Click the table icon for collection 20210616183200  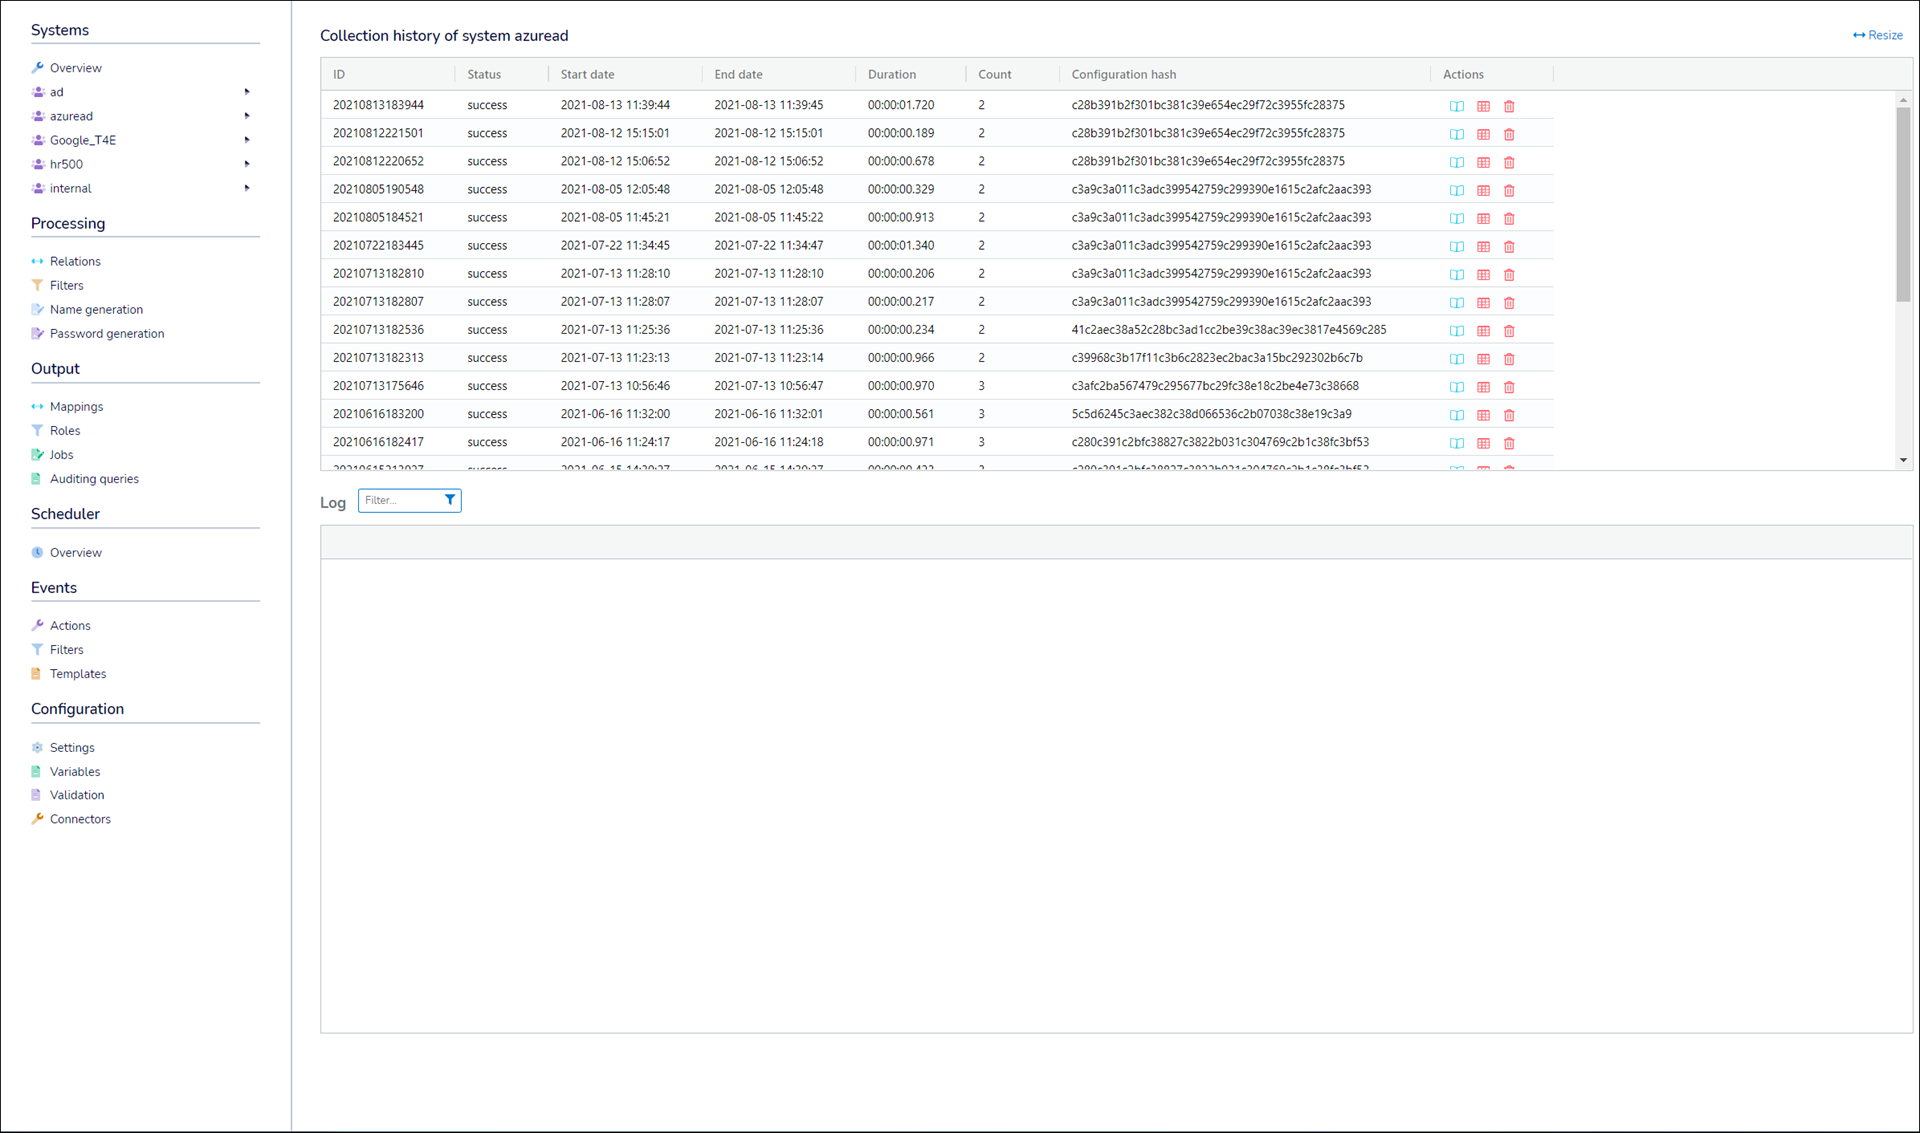[1483, 414]
